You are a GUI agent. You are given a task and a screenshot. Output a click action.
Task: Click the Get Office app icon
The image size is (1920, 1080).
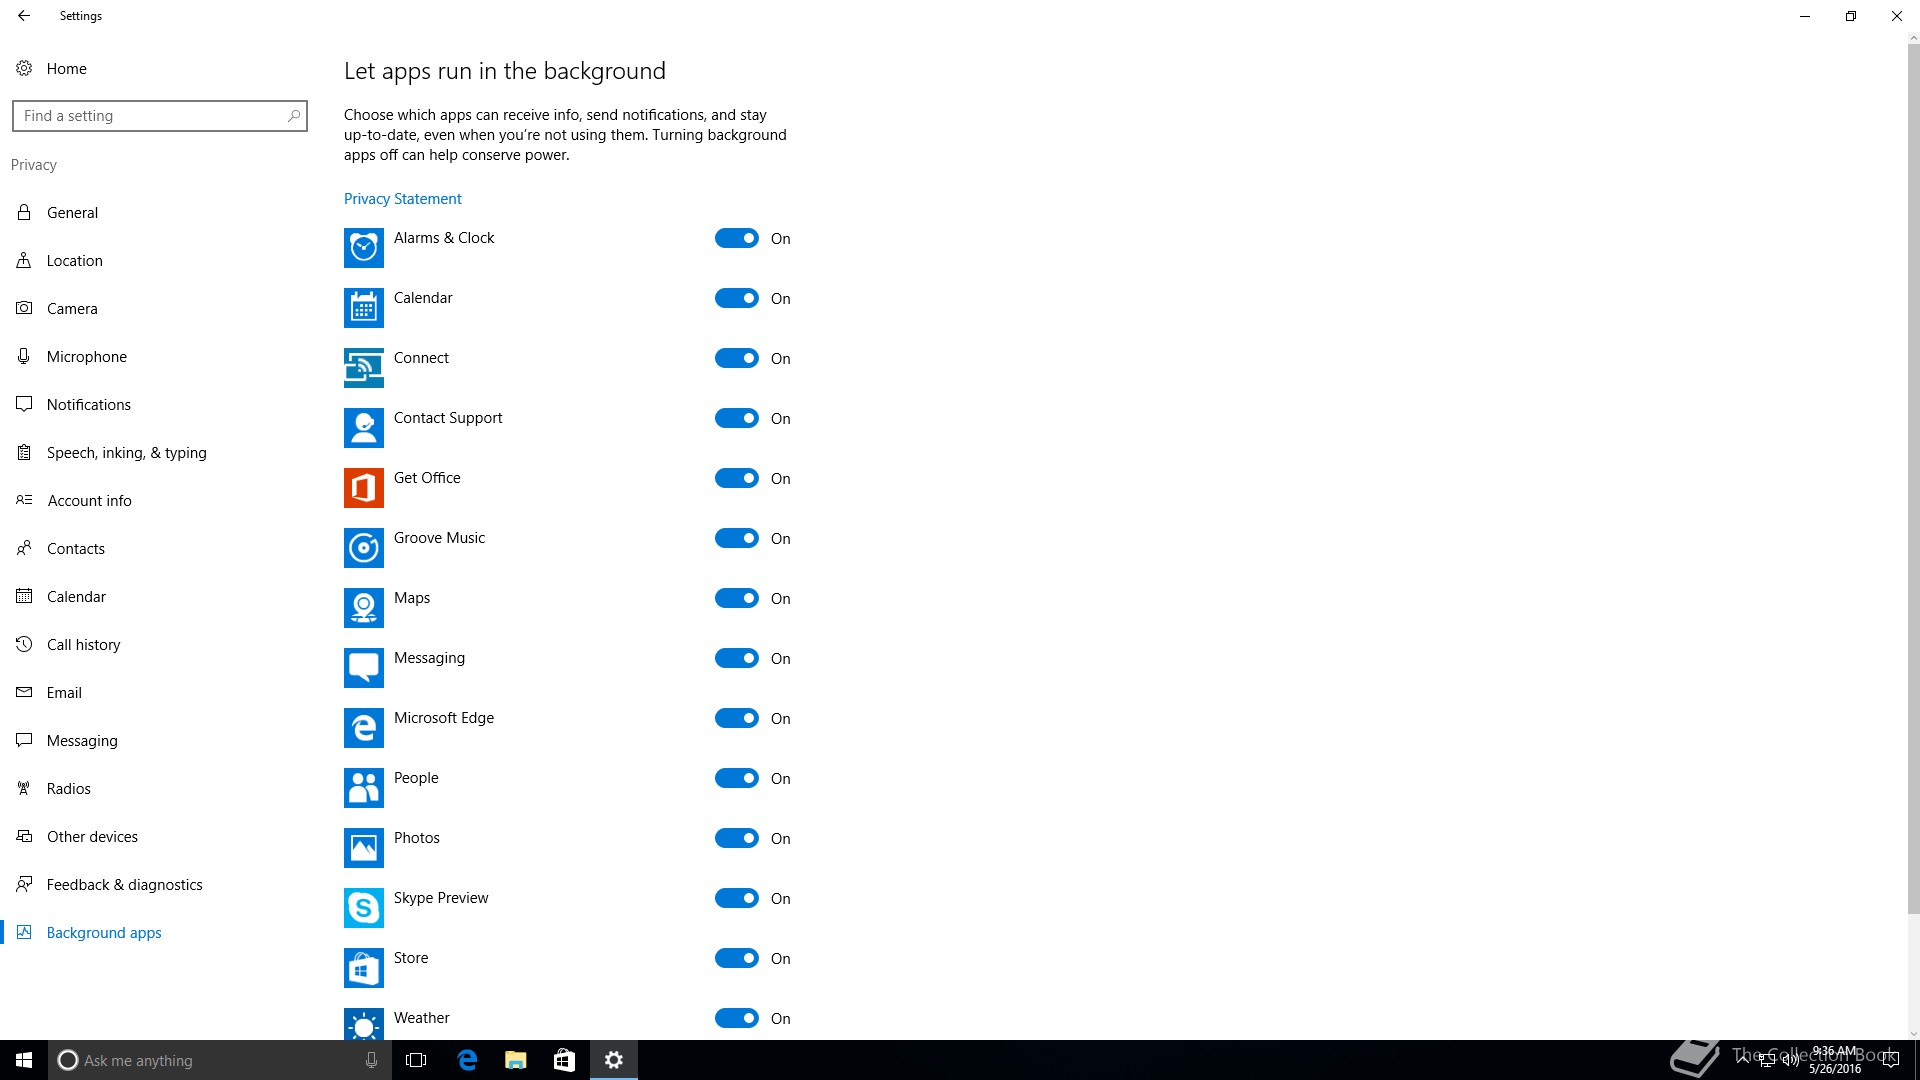(363, 488)
